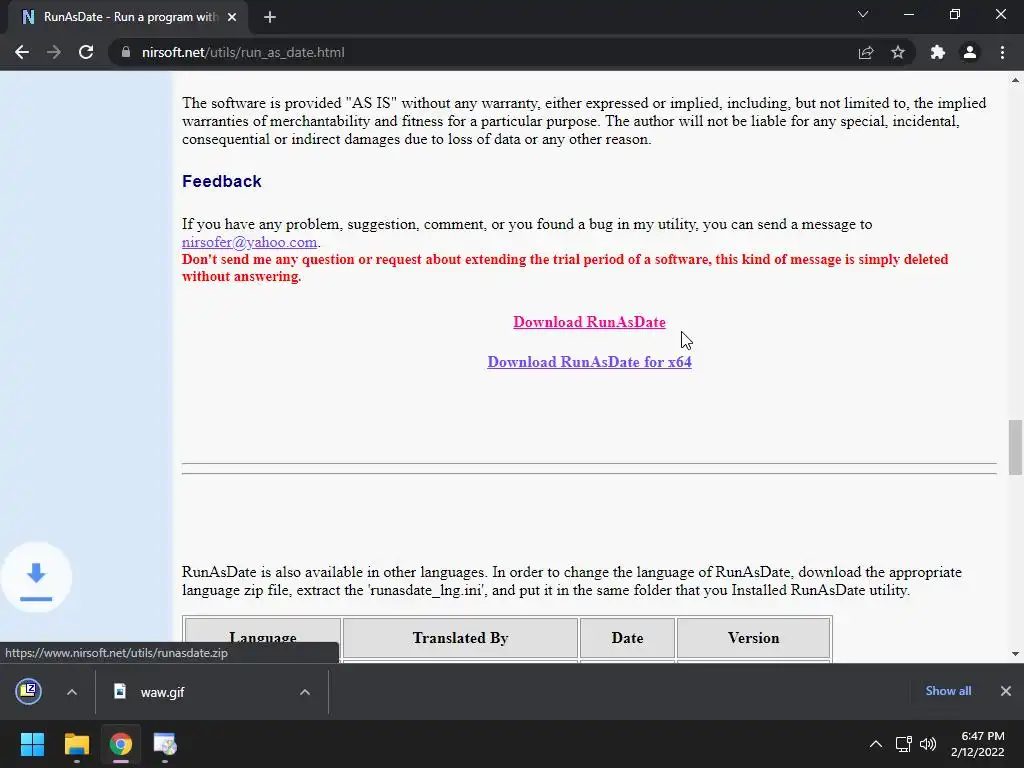Open Chrome's three-dot menu
This screenshot has height=768, width=1024.
coord(1002,52)
